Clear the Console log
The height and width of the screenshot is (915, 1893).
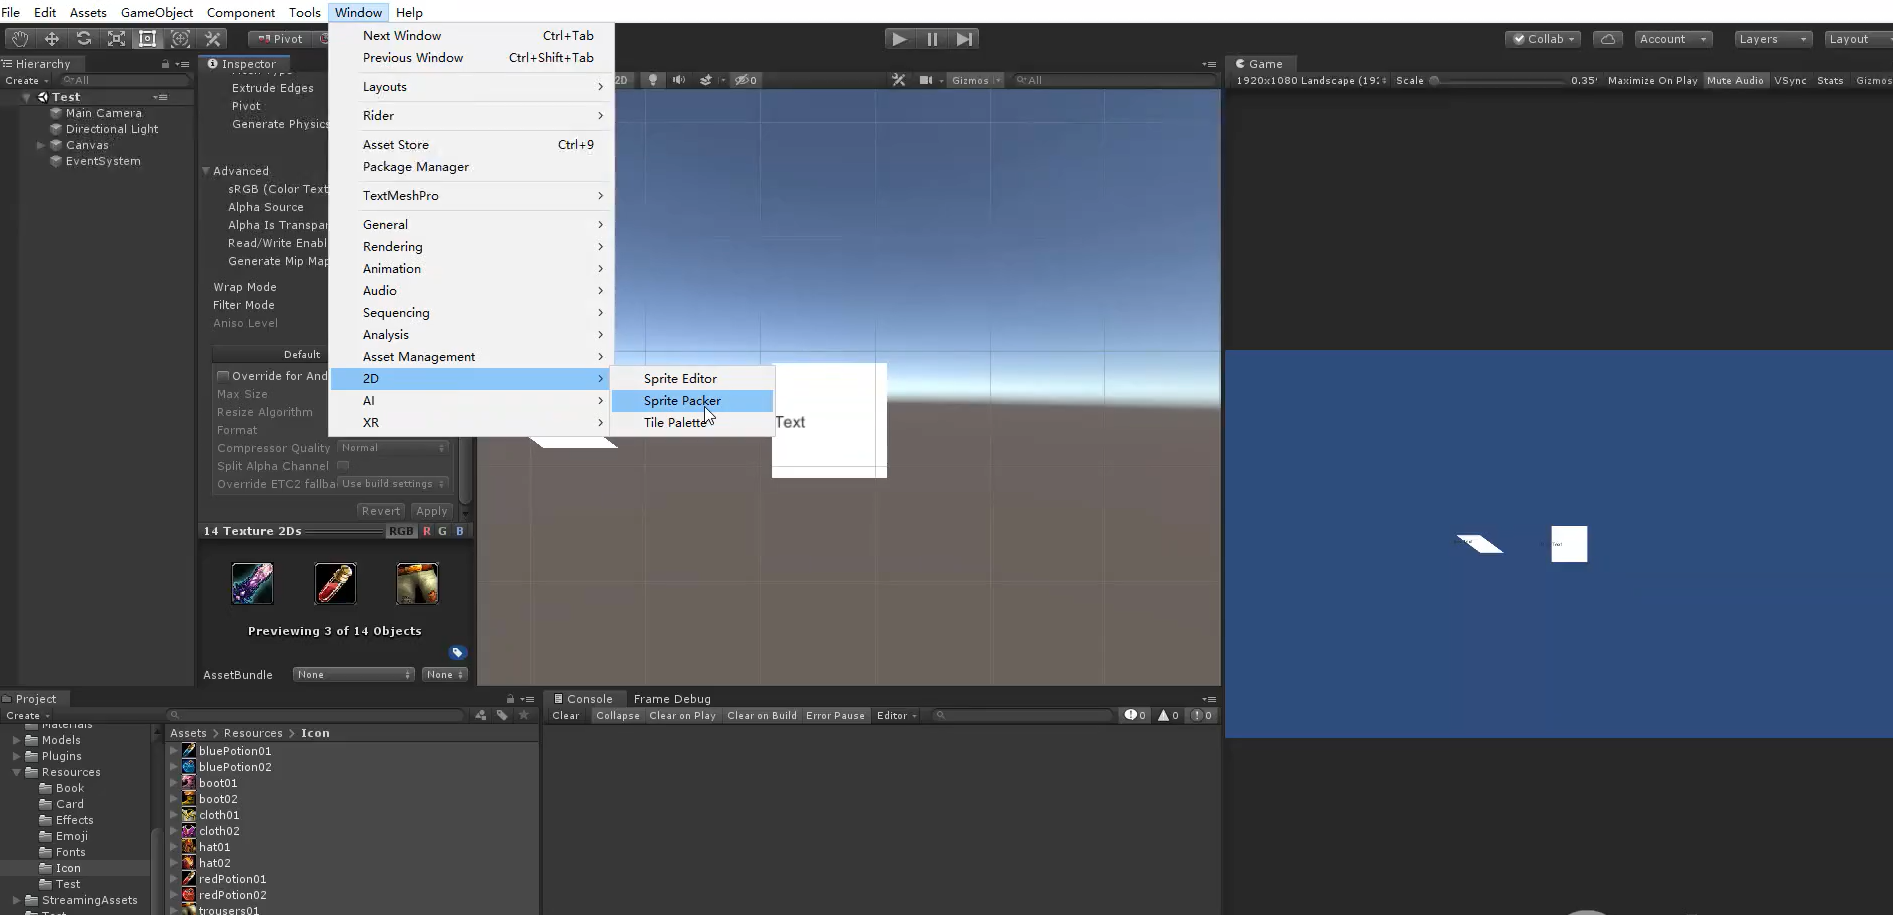coord(565,715)
